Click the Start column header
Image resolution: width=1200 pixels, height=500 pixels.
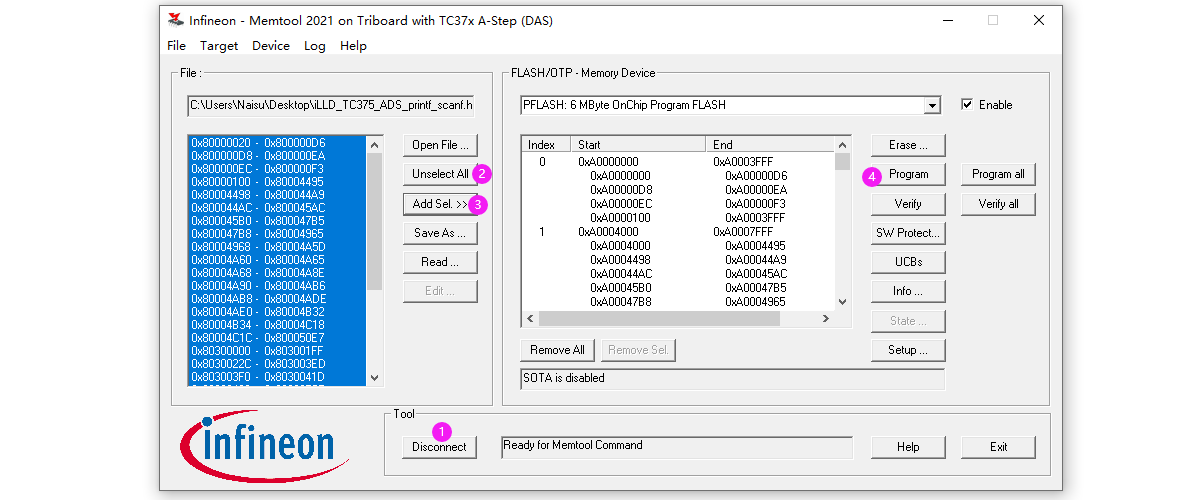(x=638, y=145)
